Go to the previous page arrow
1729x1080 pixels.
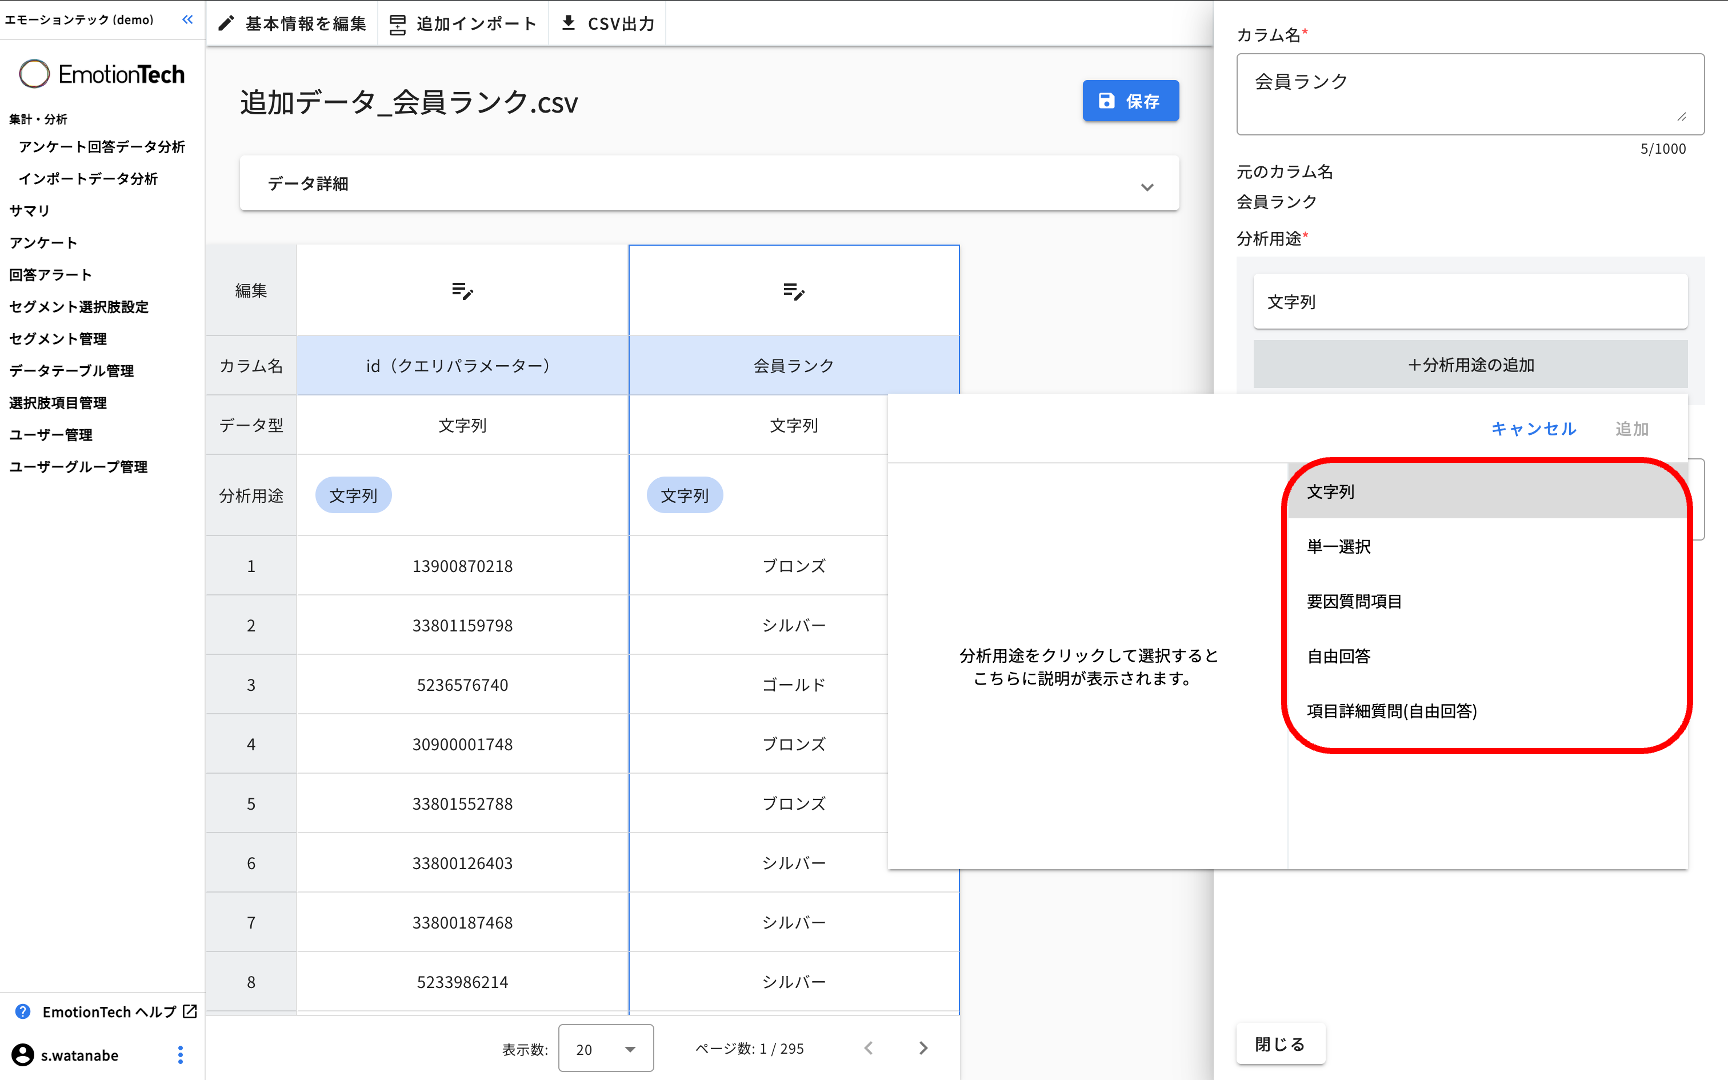coord(868,1048)
